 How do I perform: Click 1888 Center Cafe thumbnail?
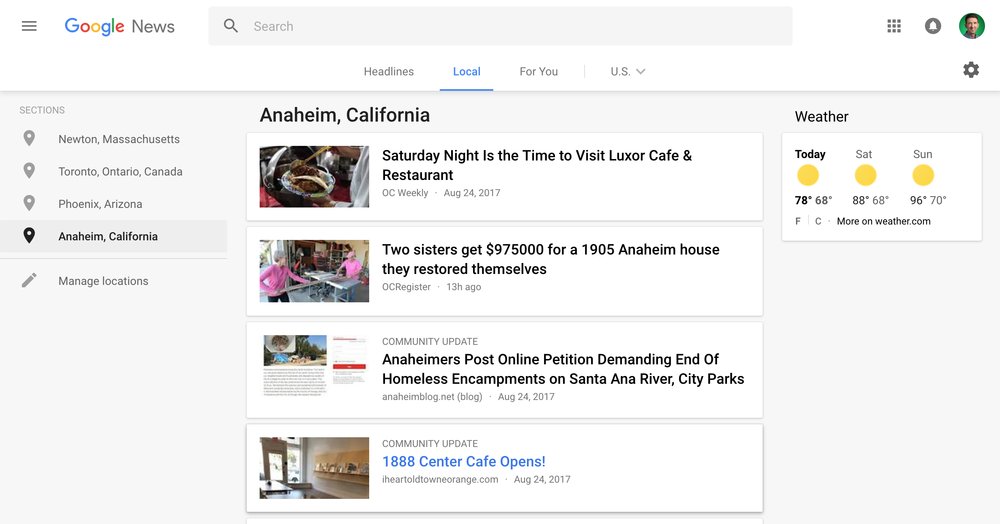point(314,468)
